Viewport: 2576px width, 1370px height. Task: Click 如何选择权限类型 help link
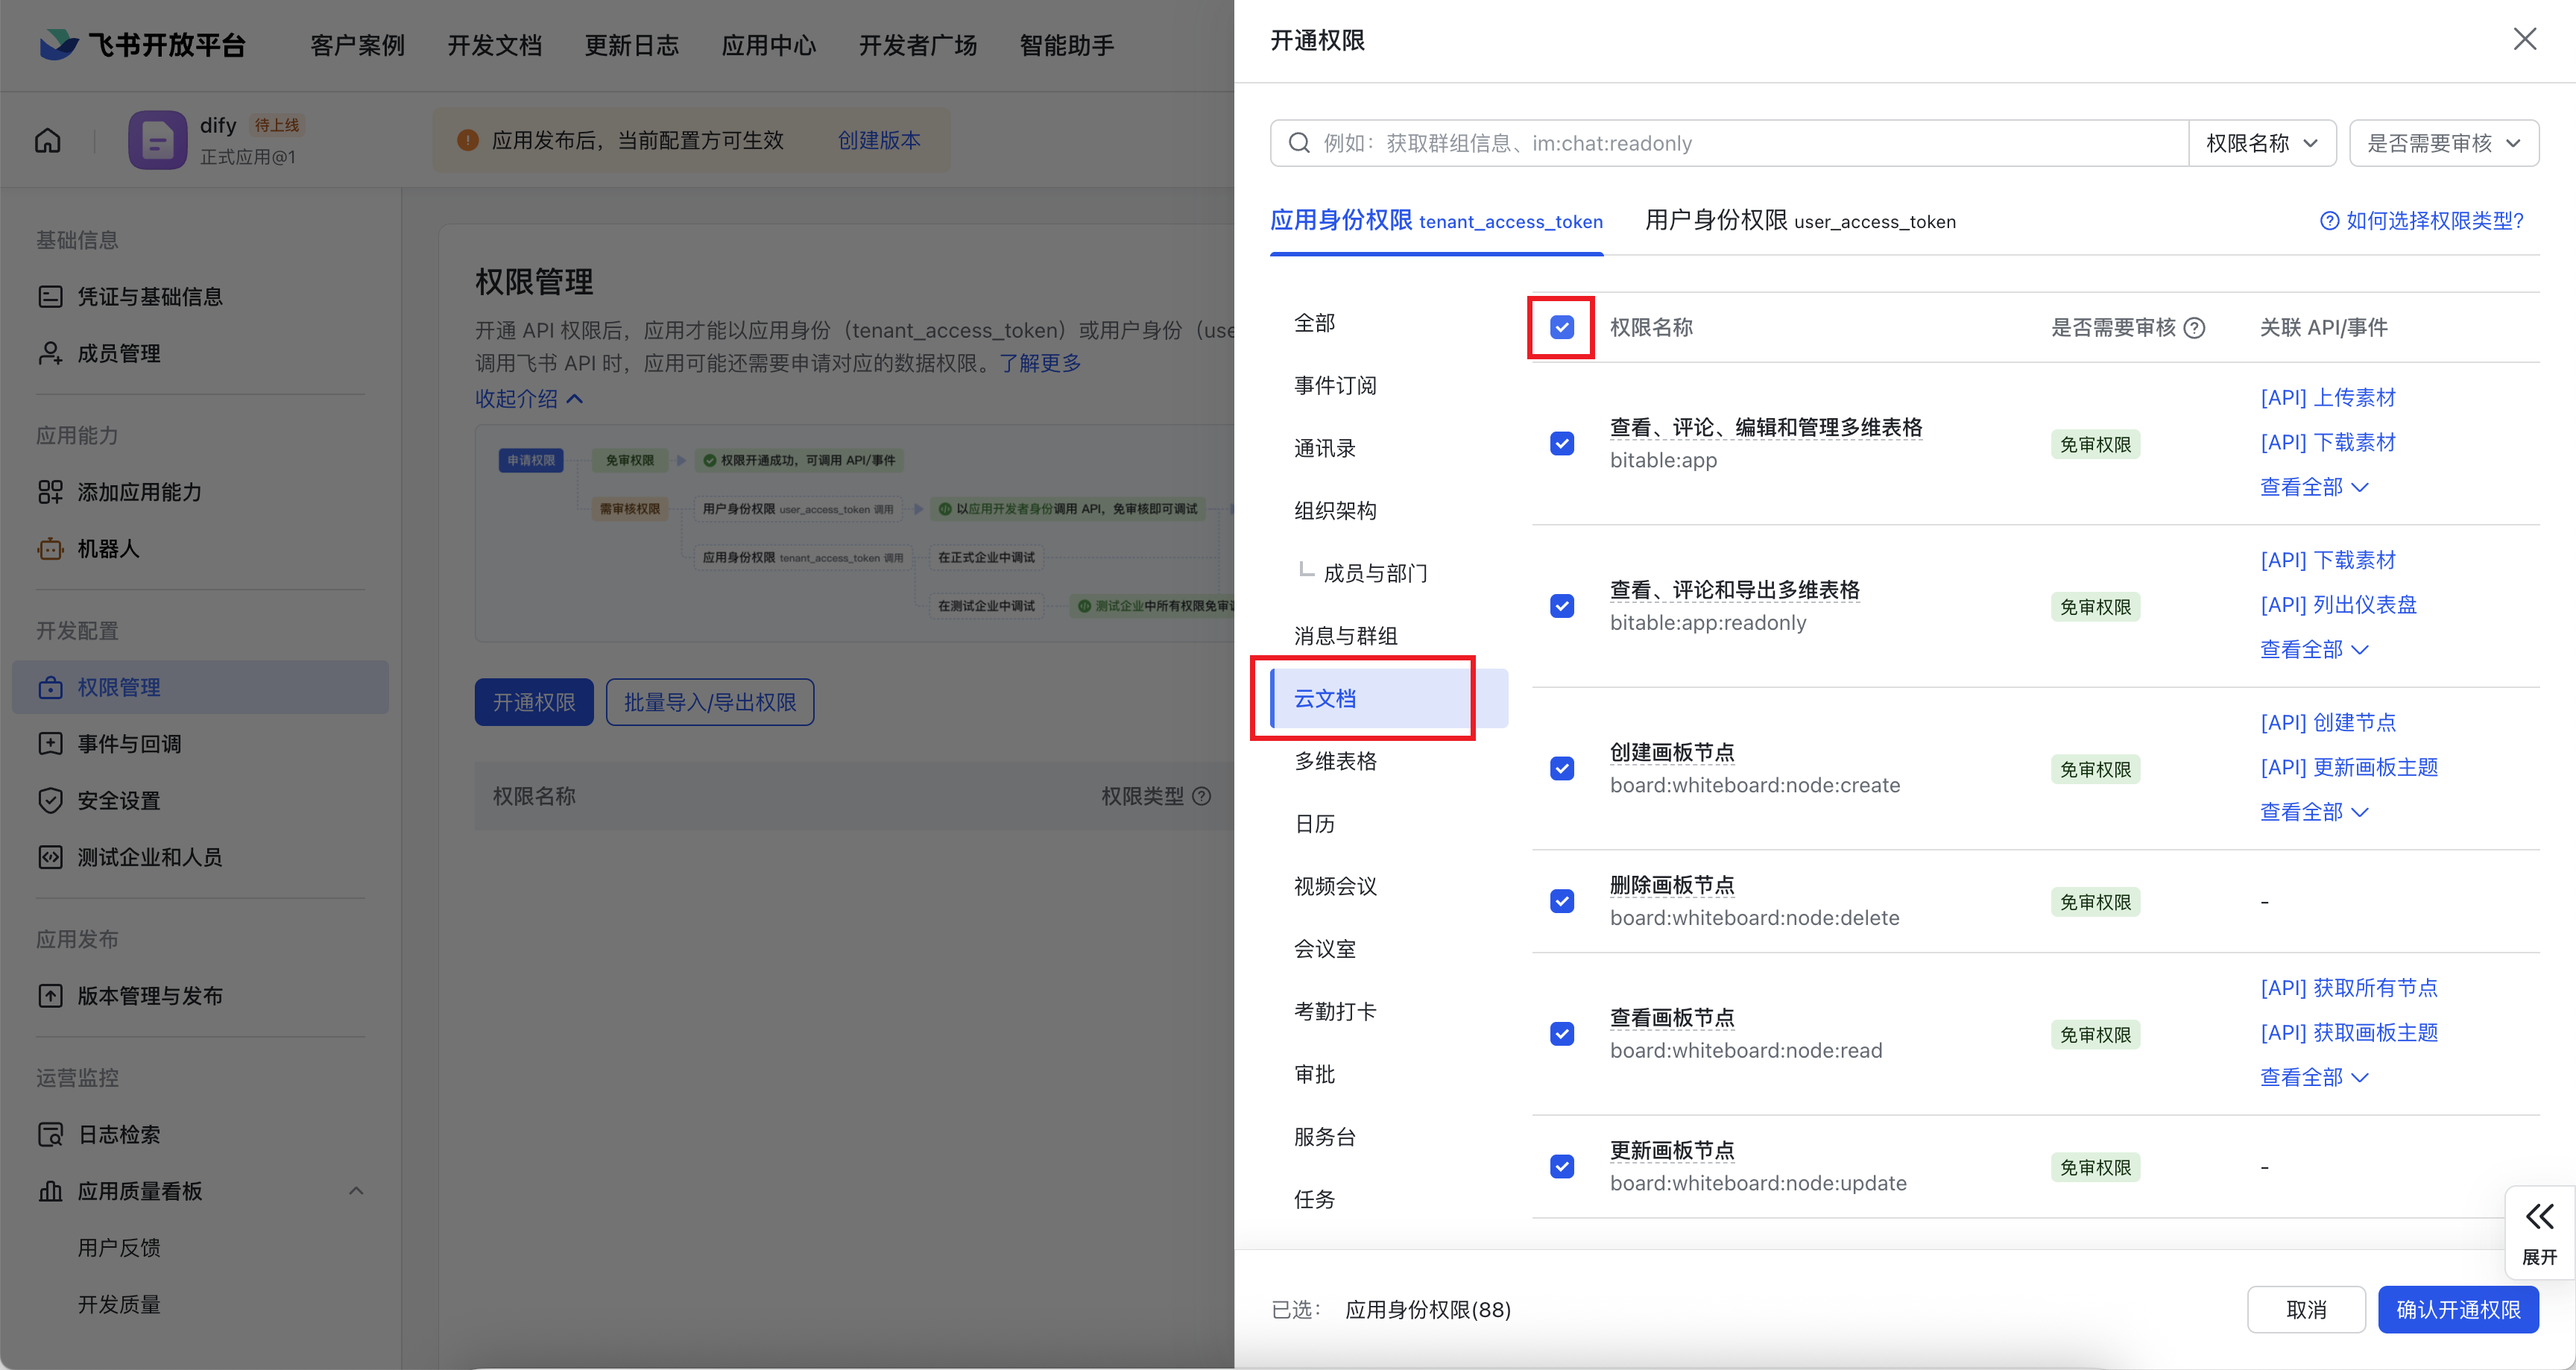(2422, 221)
